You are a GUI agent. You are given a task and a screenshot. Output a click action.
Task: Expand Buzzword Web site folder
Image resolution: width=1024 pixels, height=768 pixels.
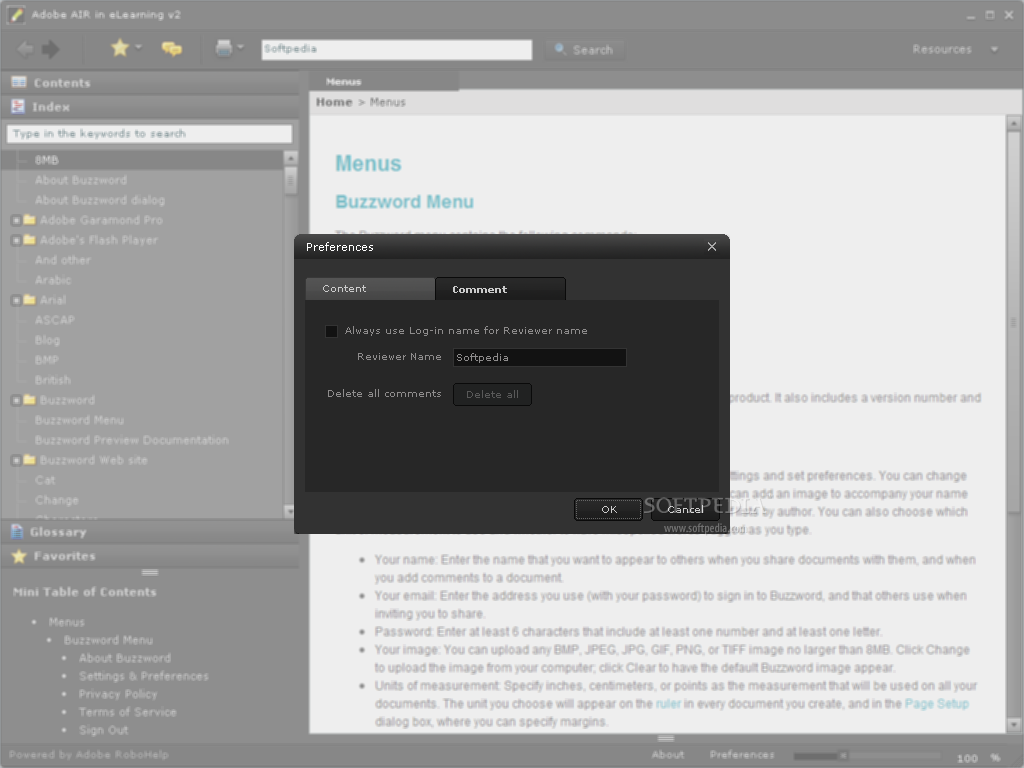click(x=16, y=460)
